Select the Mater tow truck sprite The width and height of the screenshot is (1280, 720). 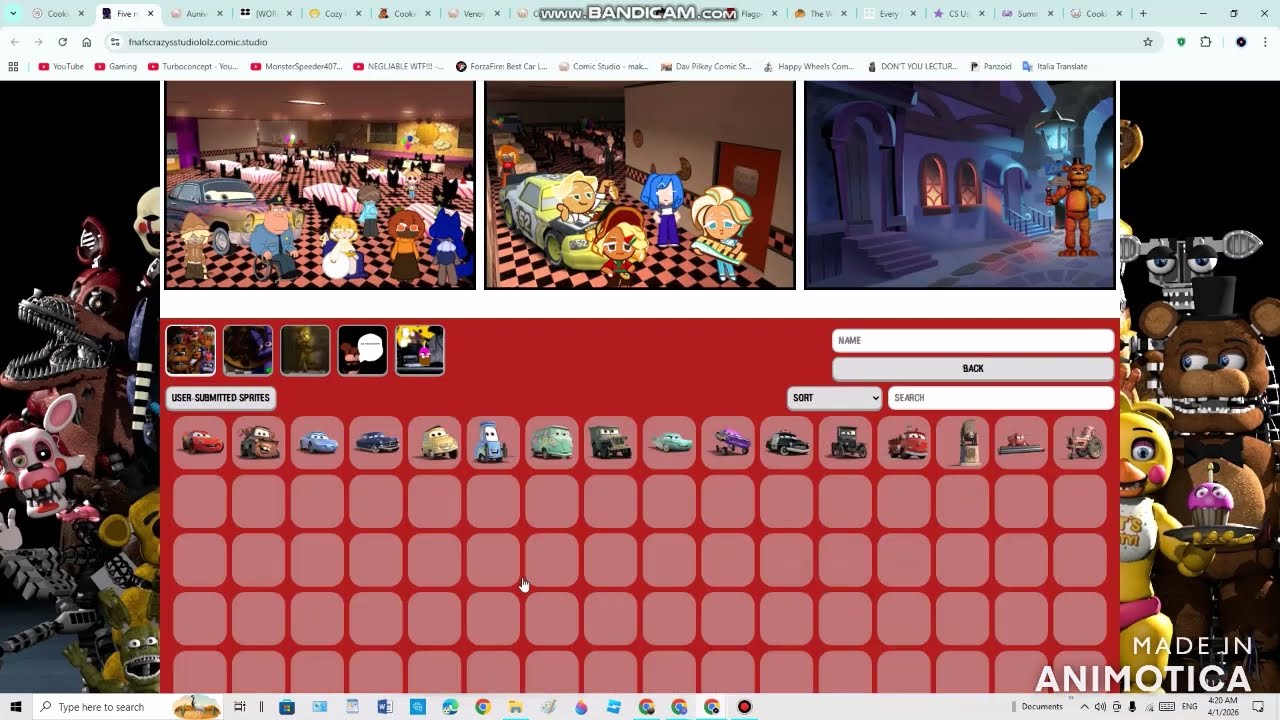point(259,442)
